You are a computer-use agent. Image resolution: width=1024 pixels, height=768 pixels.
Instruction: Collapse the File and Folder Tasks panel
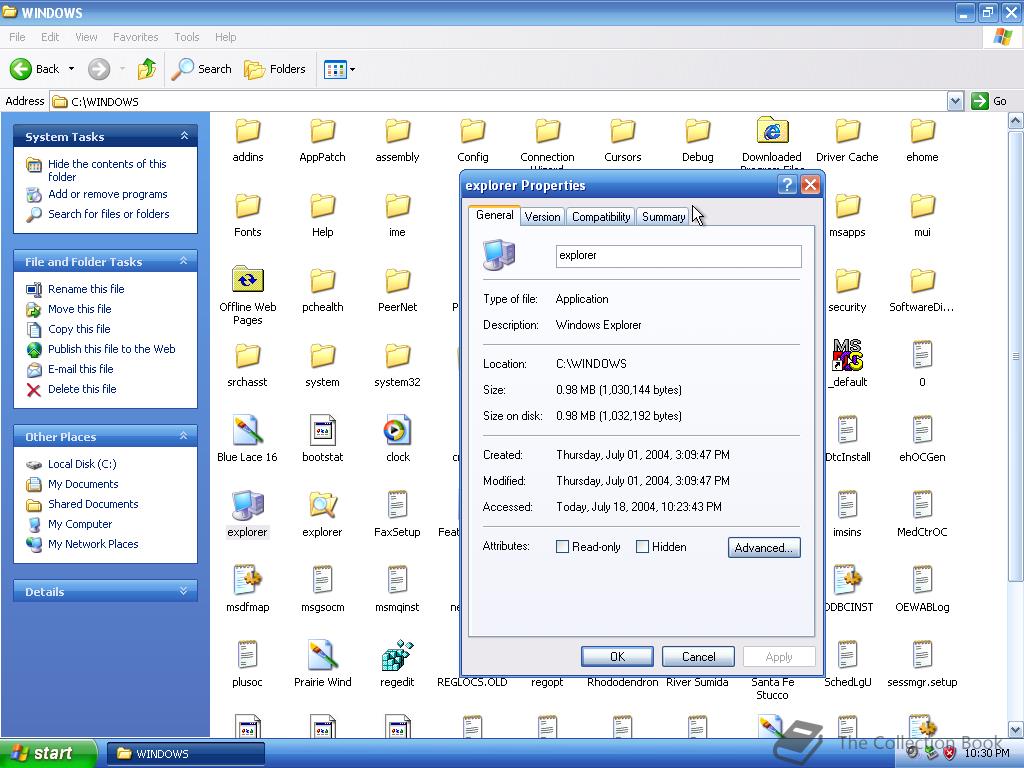coord(184,261)
